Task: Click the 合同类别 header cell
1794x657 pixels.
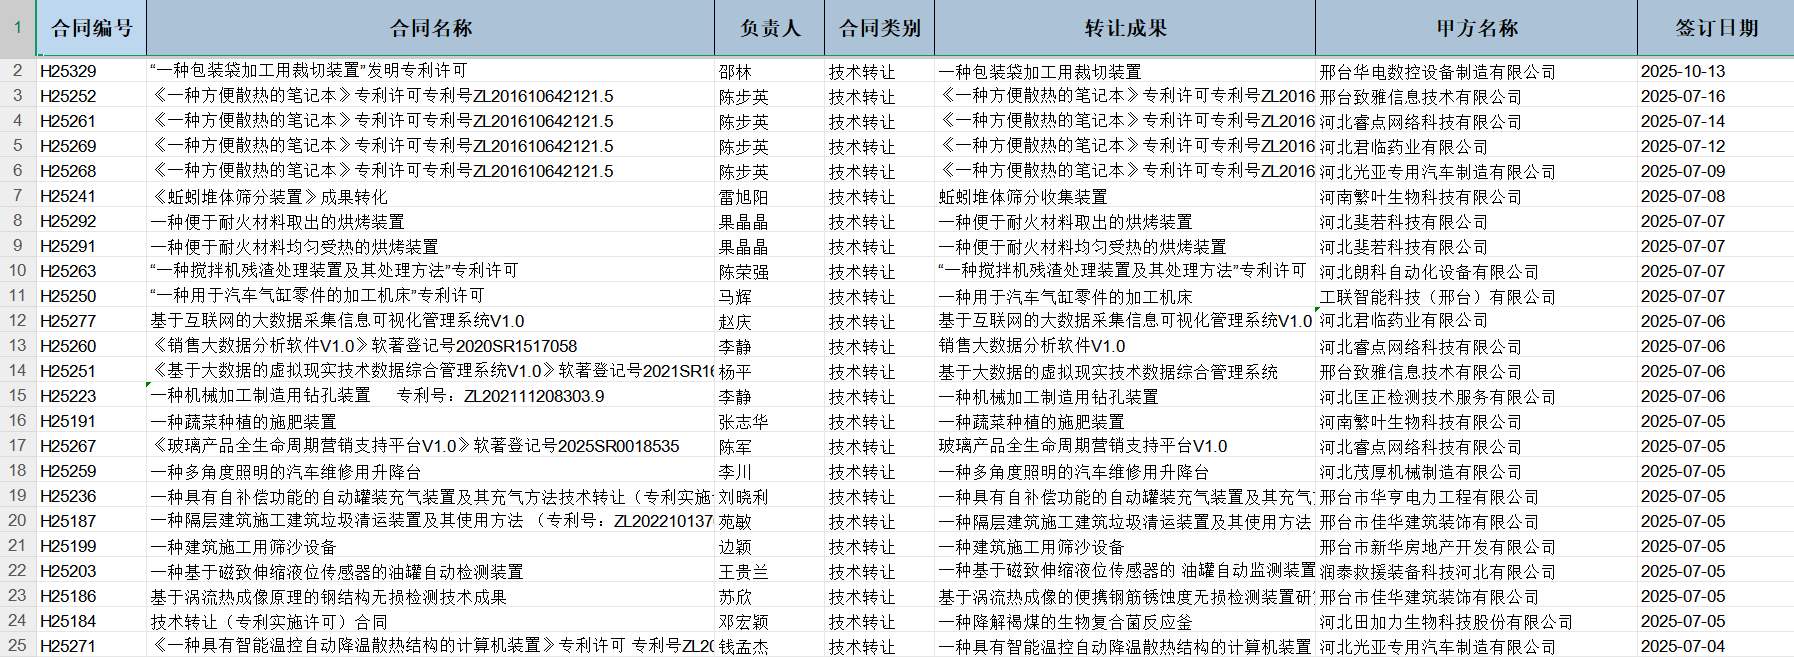Action: pos(880,28)
